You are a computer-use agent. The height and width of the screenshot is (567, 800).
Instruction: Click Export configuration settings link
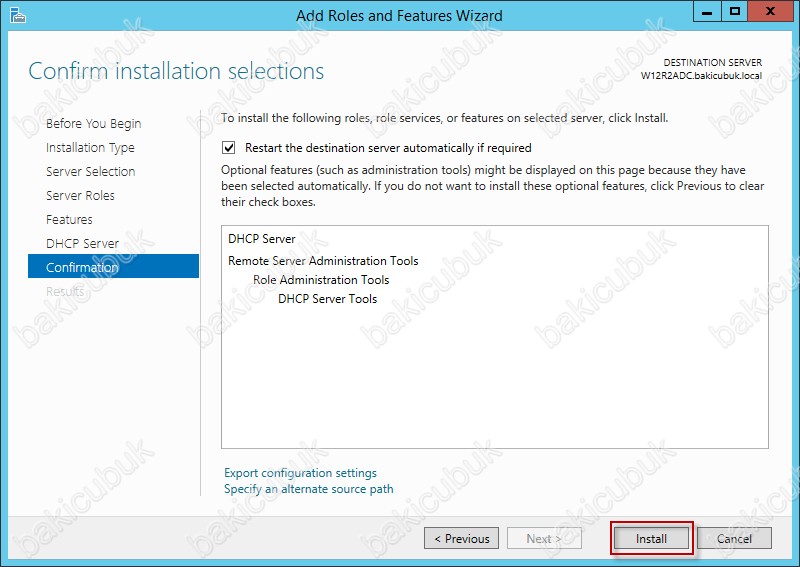pos(300,473)
